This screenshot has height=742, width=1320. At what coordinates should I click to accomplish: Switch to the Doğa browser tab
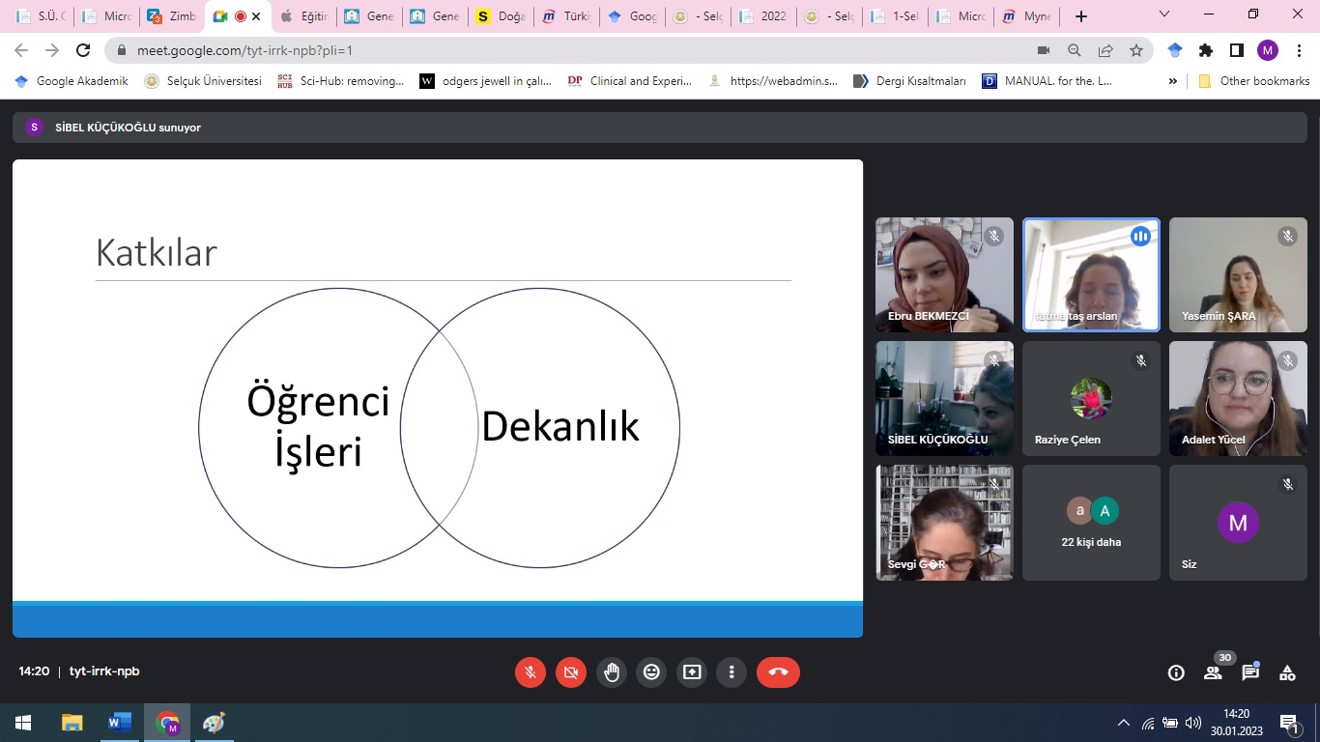pyautogui.click(x=500, y=16)
